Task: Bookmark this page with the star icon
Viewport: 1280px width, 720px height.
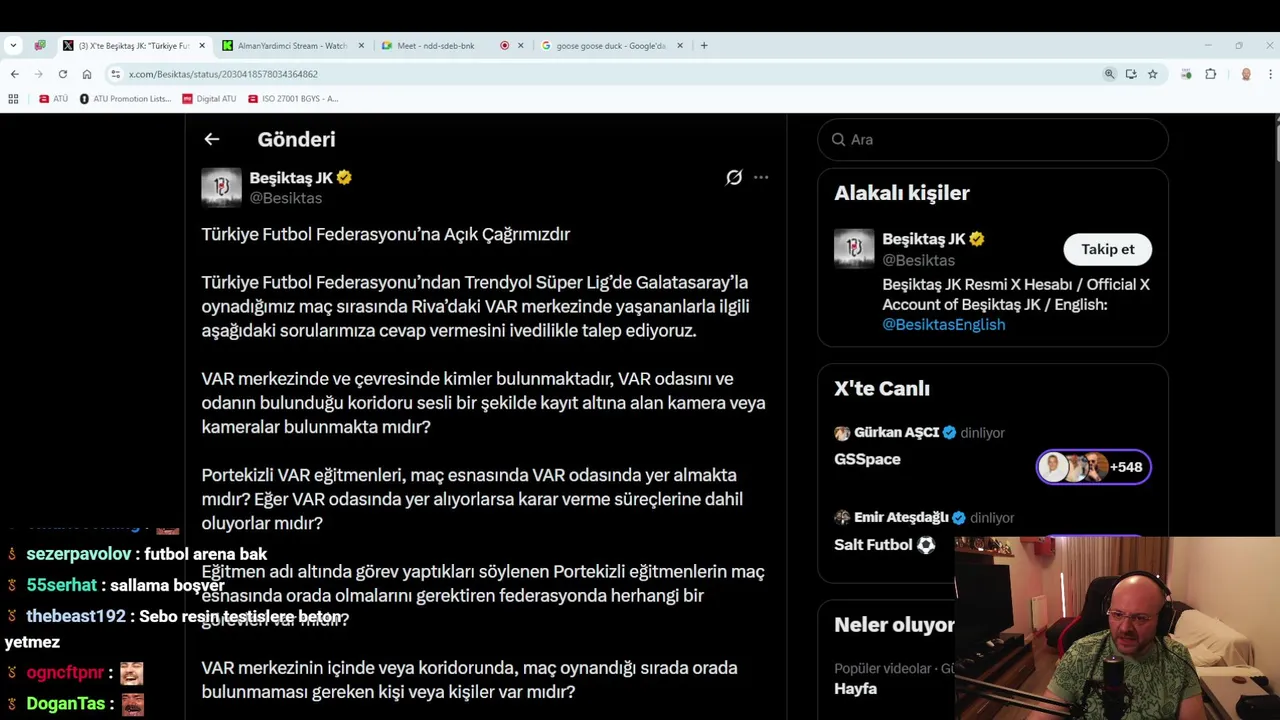Action: click(x=1153, y=74)
